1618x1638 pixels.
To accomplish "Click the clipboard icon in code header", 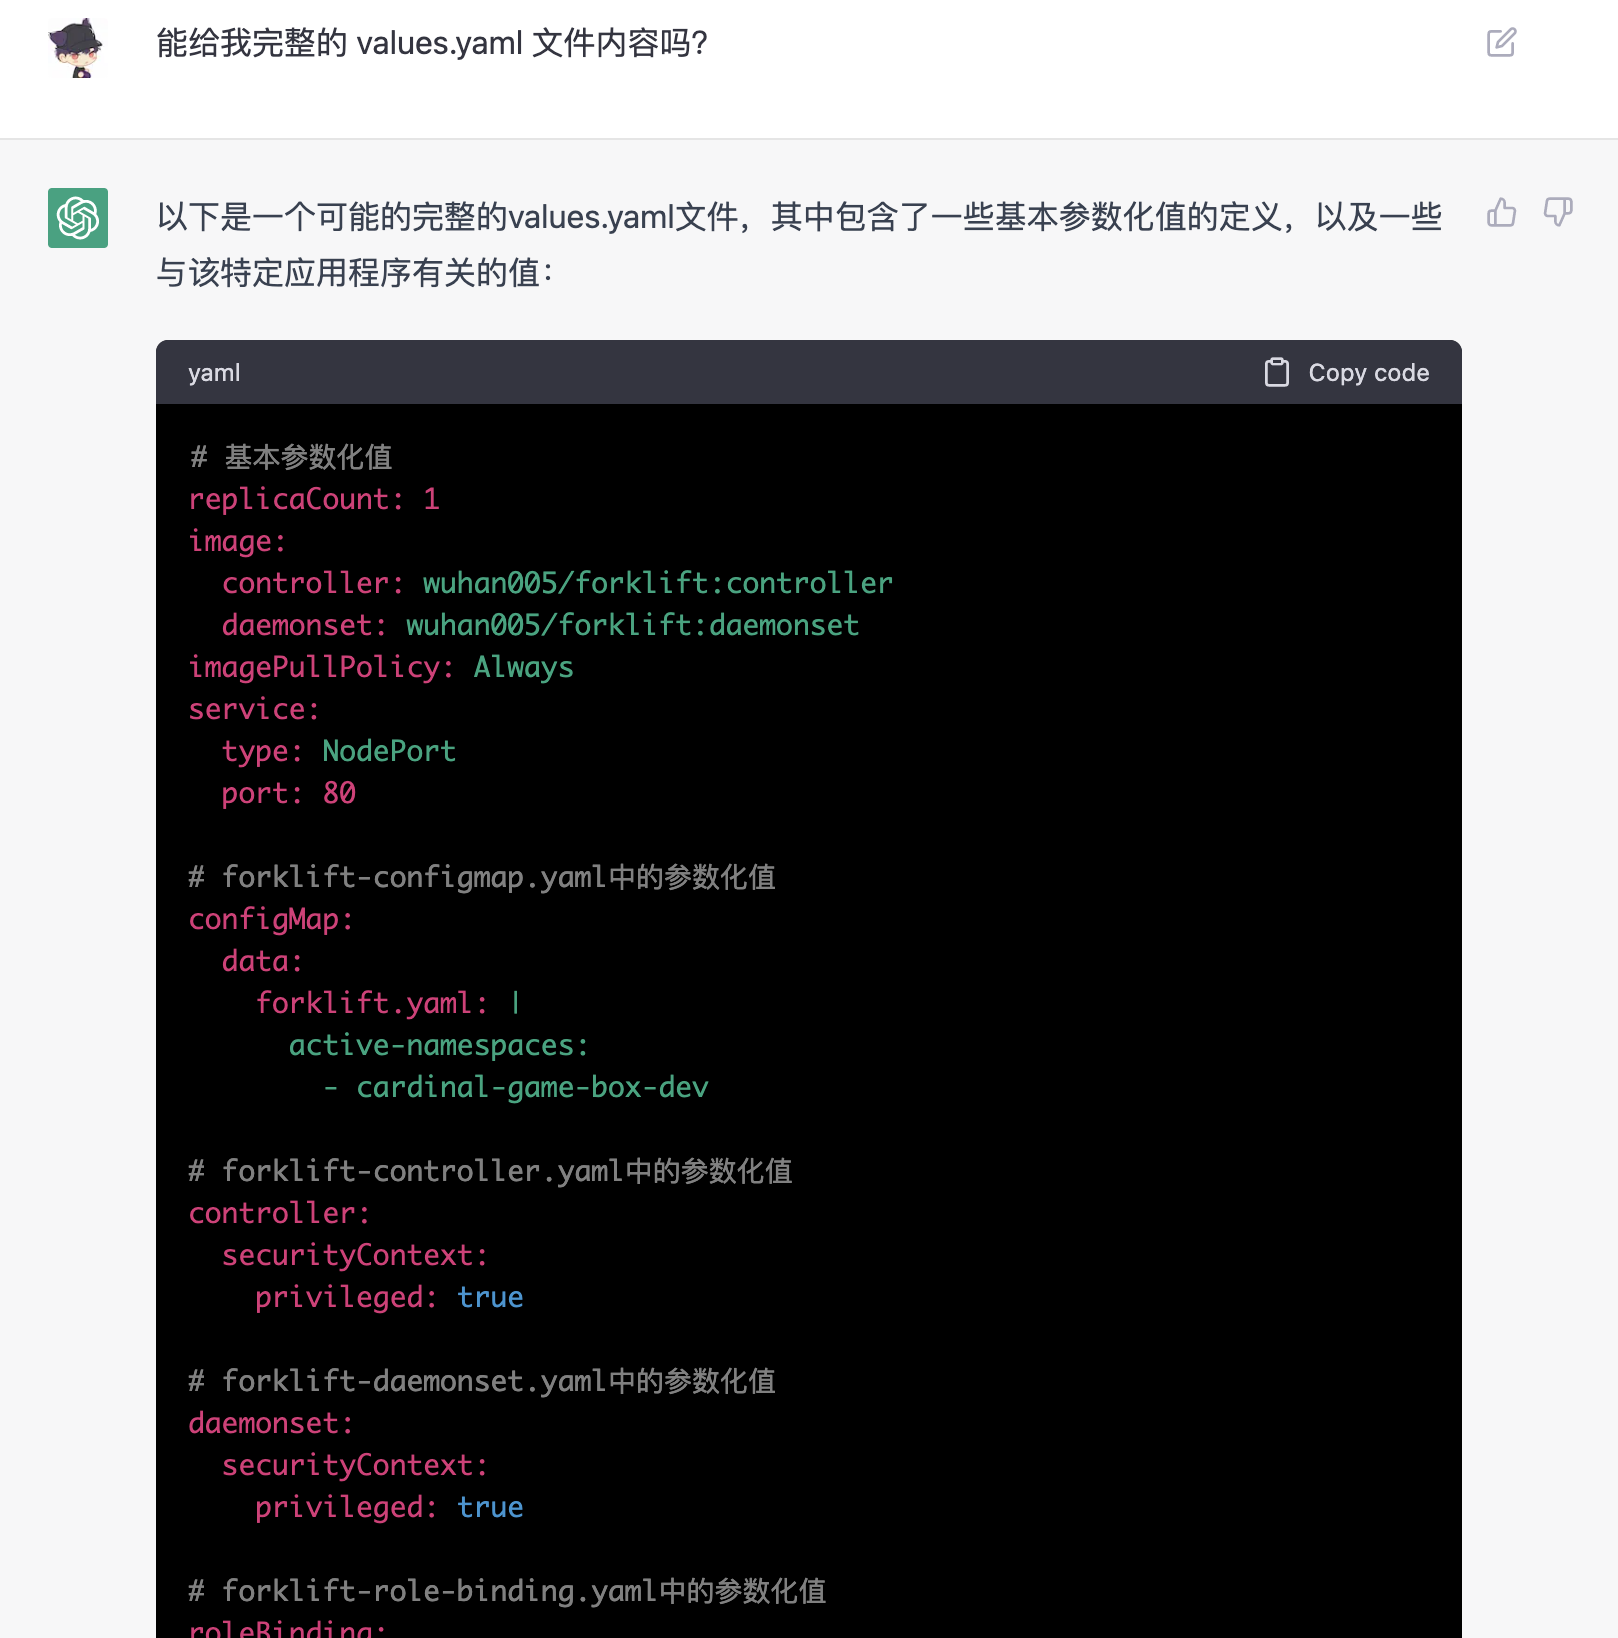I will pos(1277,373).
